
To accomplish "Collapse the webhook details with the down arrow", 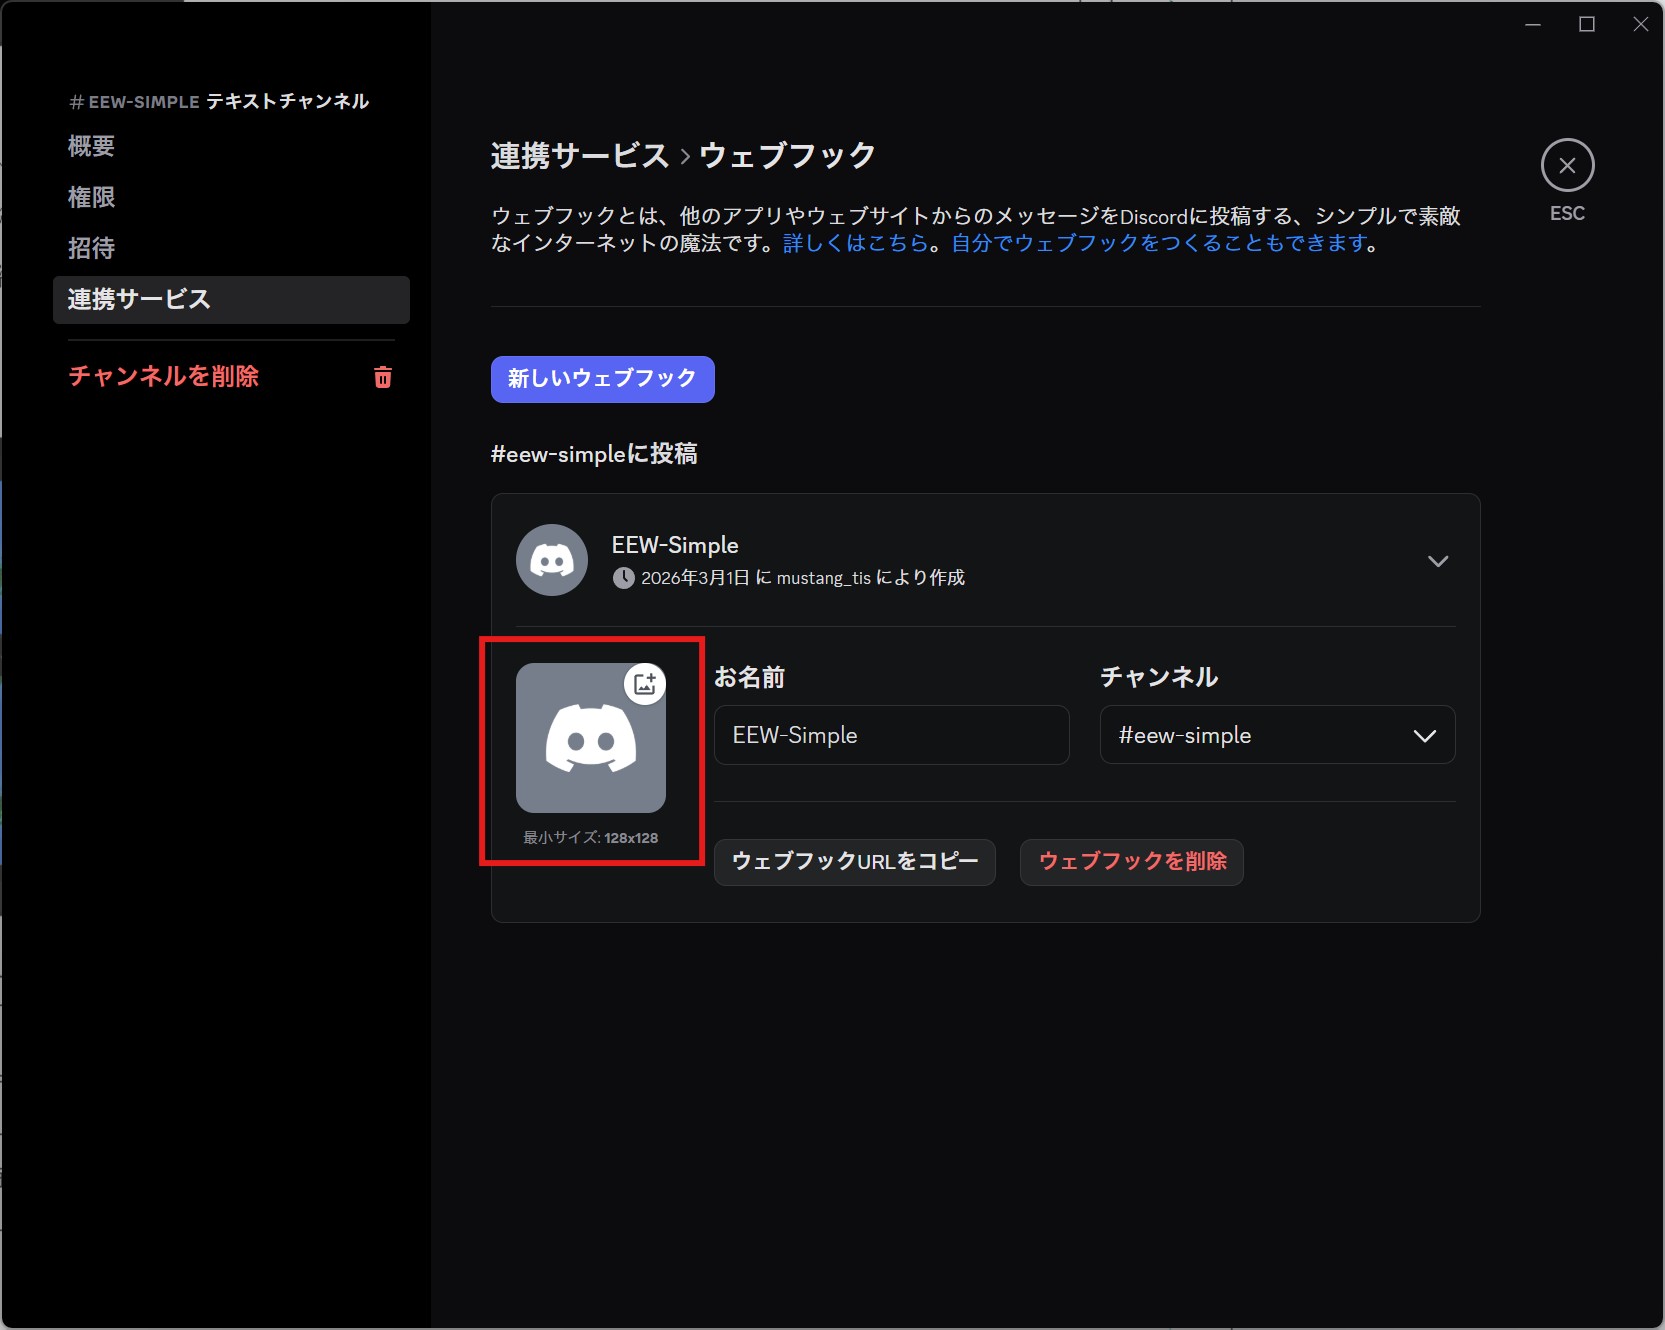I will point(1438,561).
